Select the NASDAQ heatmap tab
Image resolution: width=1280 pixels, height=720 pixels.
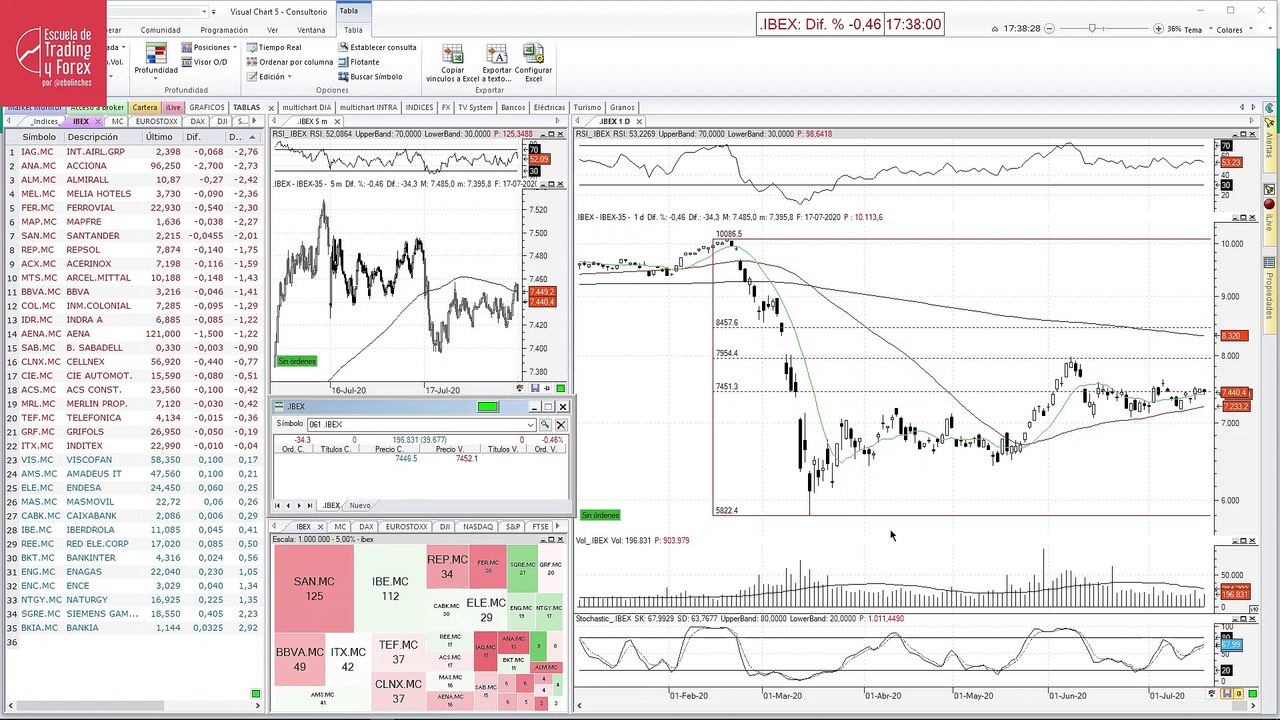click(477, 527)
